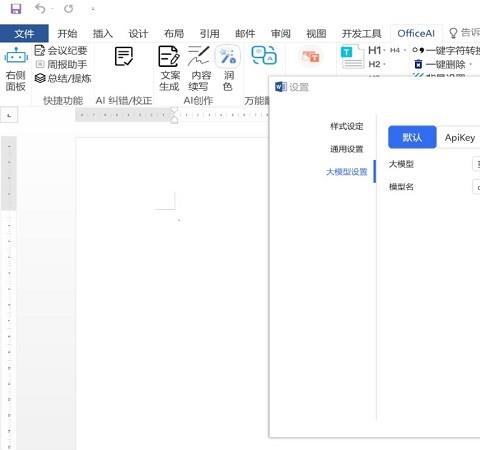Open the 大模型 dropdown field

coord(476,164)
